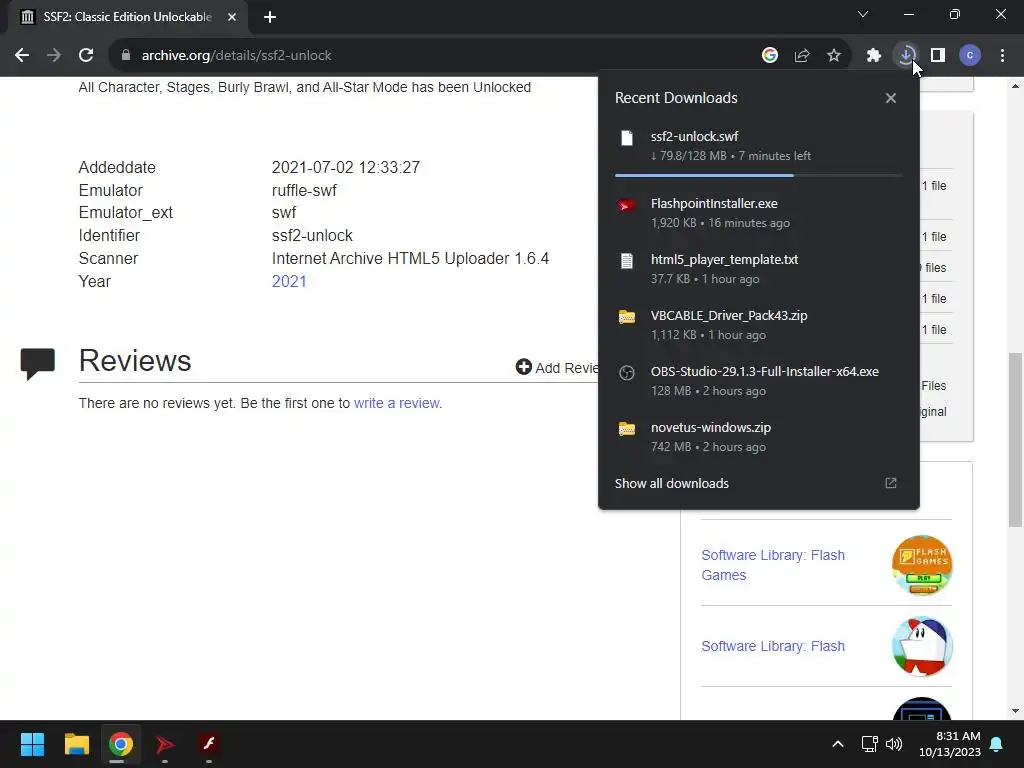Screen dimensions: 1024x768
Task: Show hidden system tray icons
Action: click(838, 744)
